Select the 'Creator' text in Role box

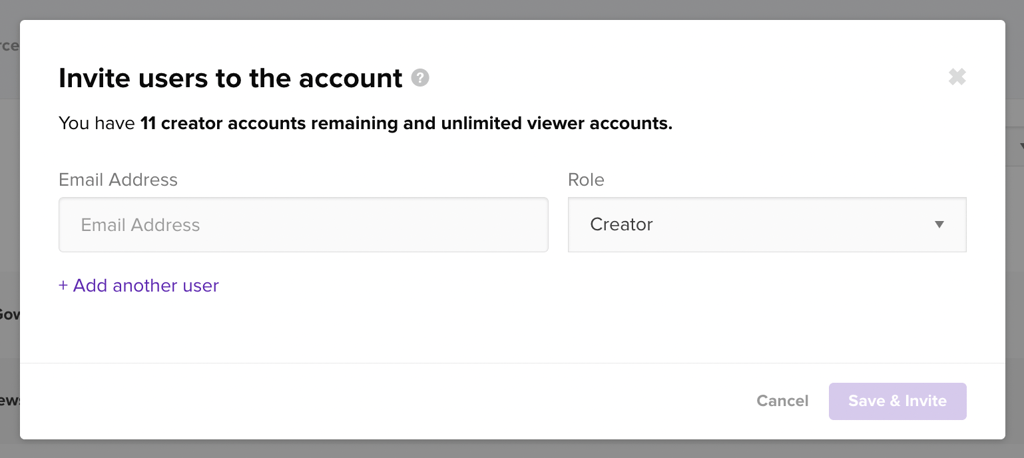[621, 225]
